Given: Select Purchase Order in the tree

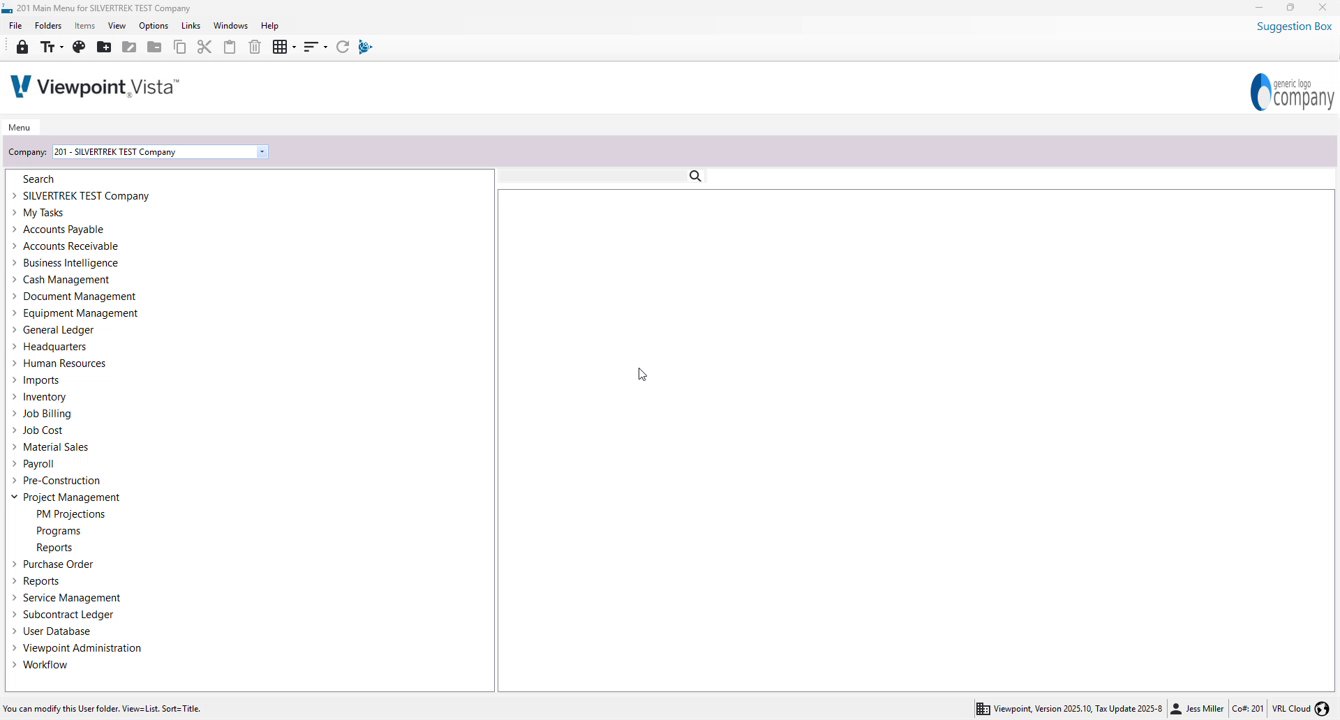Looking at the screenshot, I should click(58, 564).
